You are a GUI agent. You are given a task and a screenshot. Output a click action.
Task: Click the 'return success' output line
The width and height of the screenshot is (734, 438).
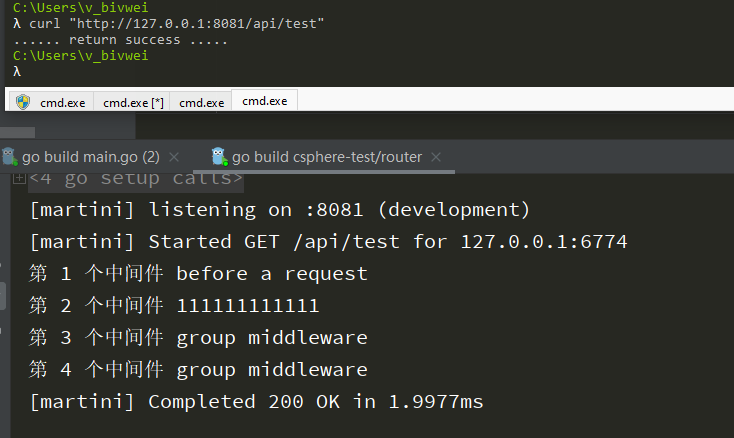(120, 40)
